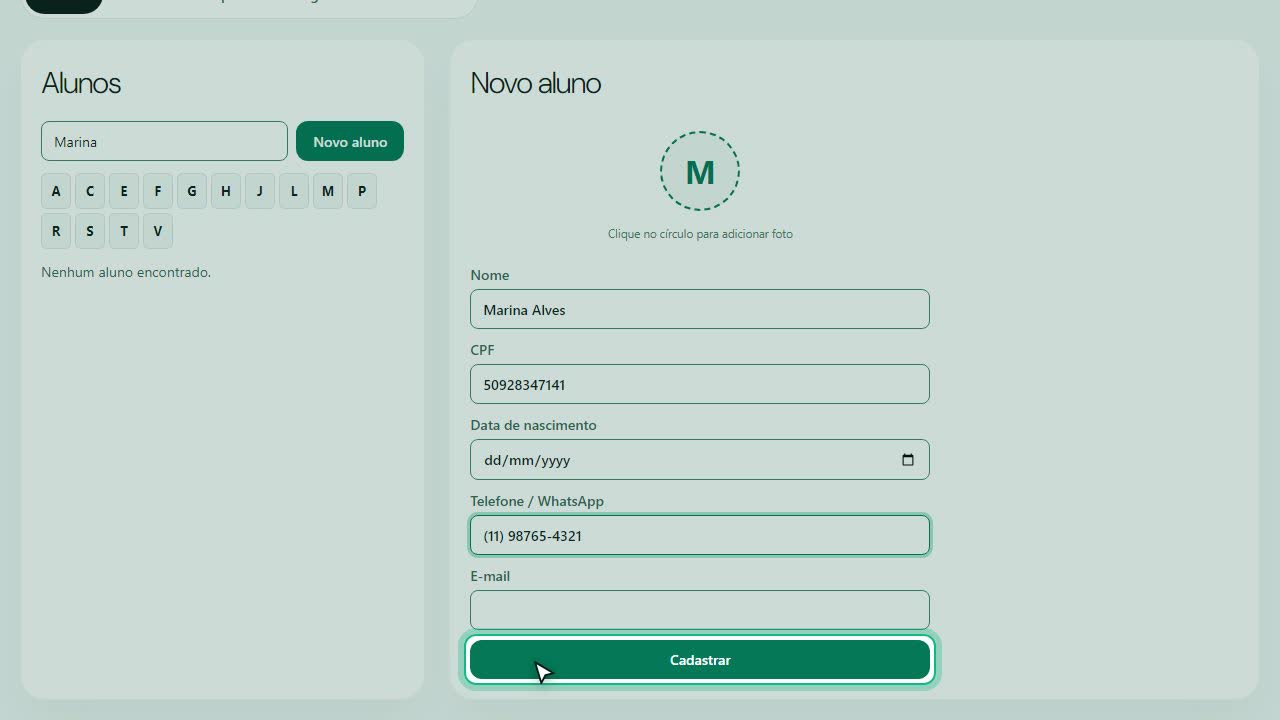Focus the empty E-mail field
This screenshot has width=1280, height=720.
point(700,610)
